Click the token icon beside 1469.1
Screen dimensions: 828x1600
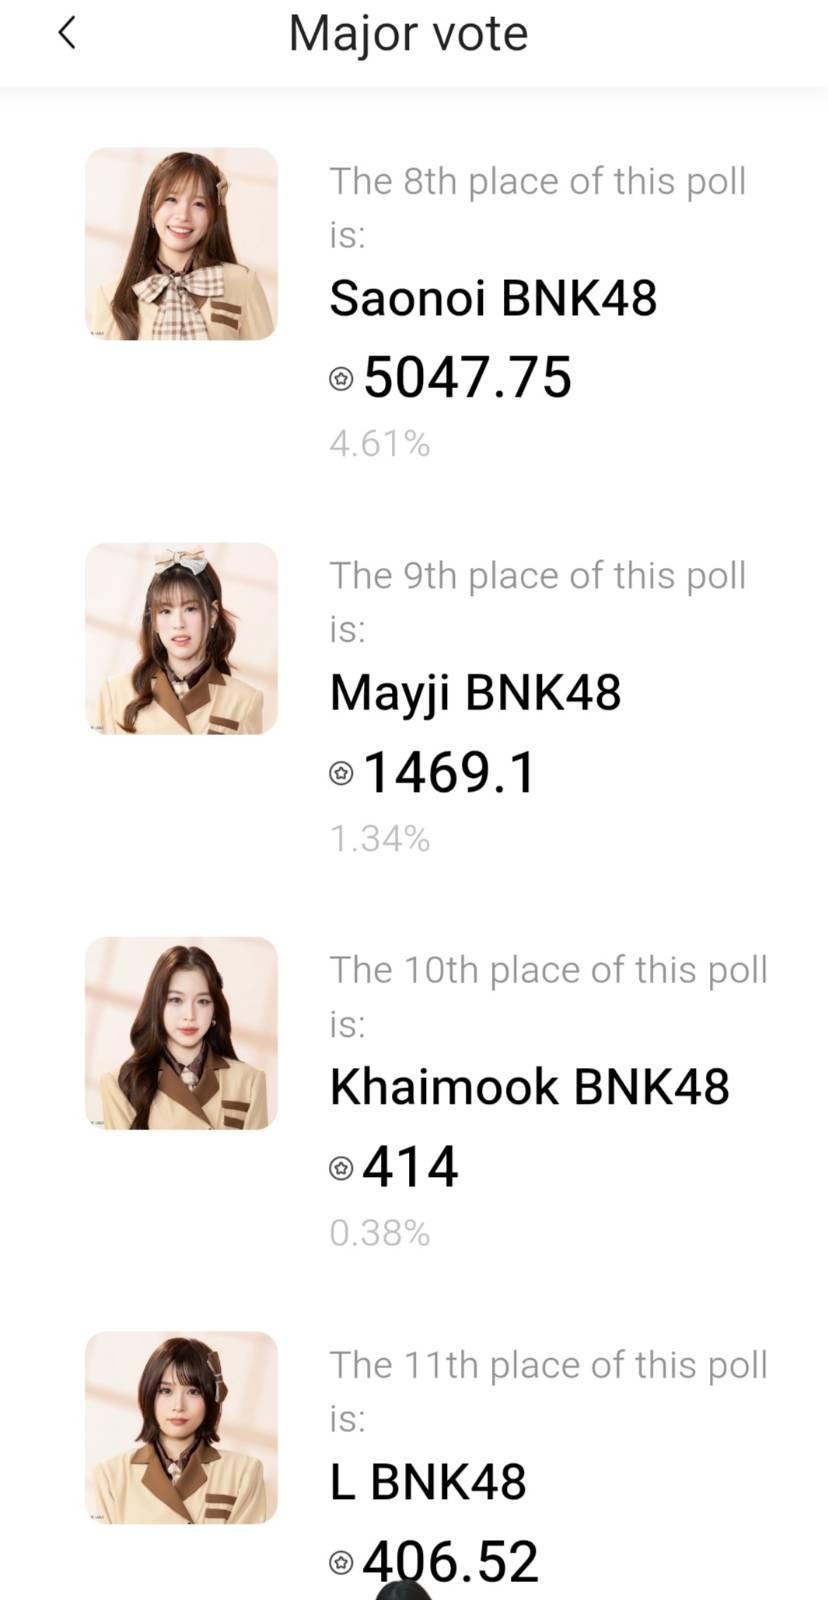tap(341, 773)
